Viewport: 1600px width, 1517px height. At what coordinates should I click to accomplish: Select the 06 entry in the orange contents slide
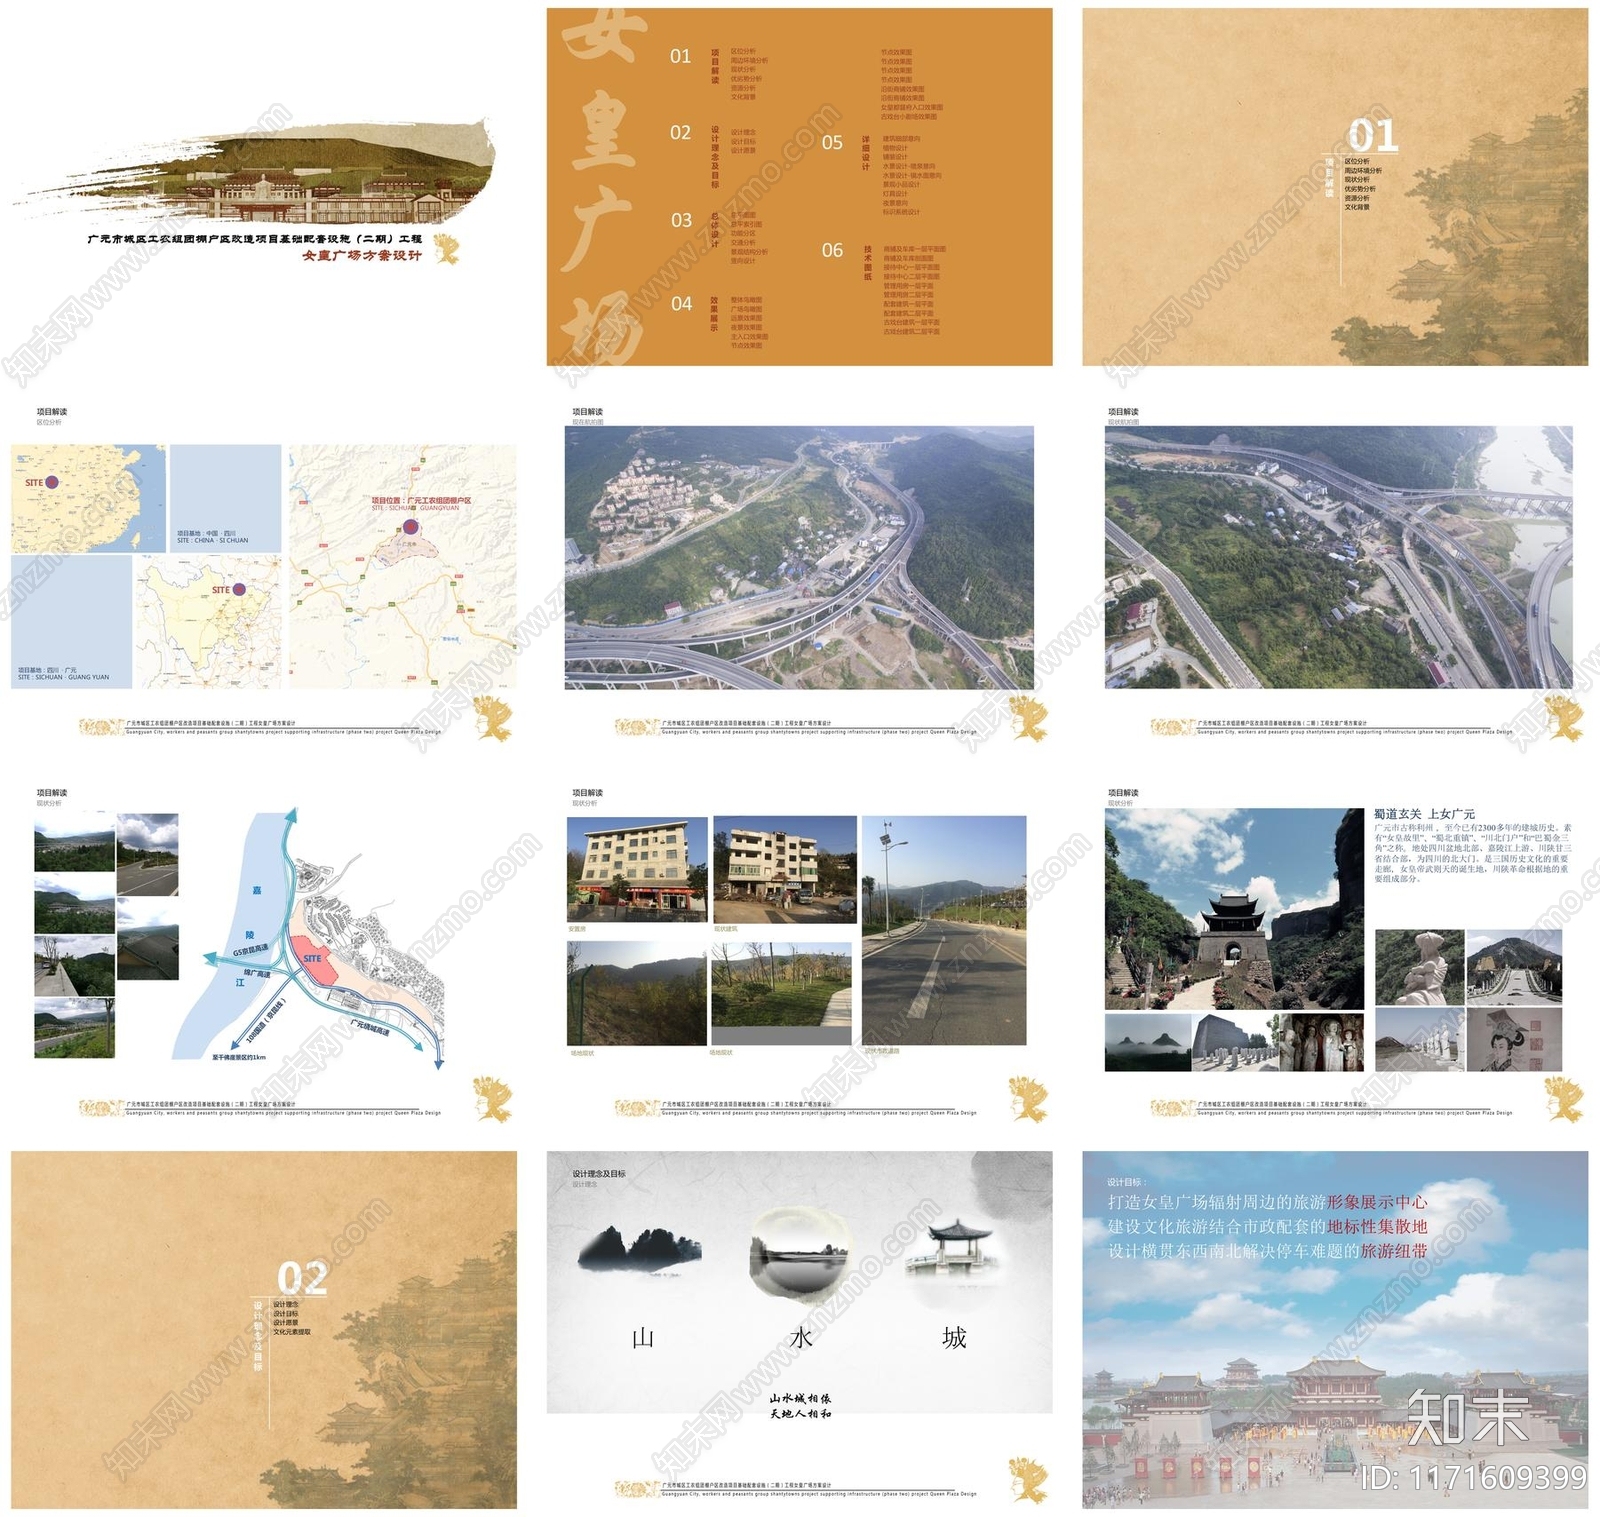coord(832,250)
